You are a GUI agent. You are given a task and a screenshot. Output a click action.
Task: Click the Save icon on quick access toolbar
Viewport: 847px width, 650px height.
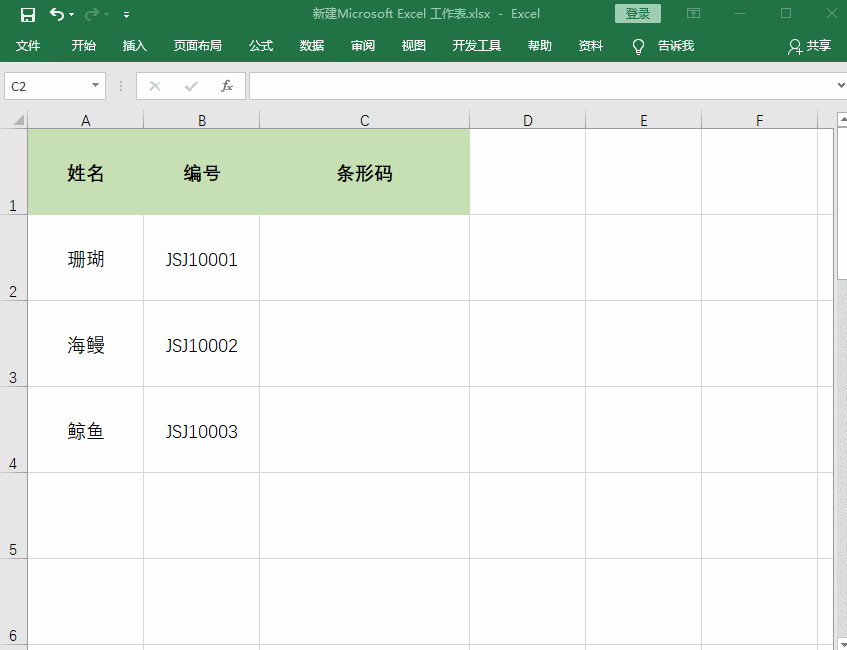tap(26, 13)
